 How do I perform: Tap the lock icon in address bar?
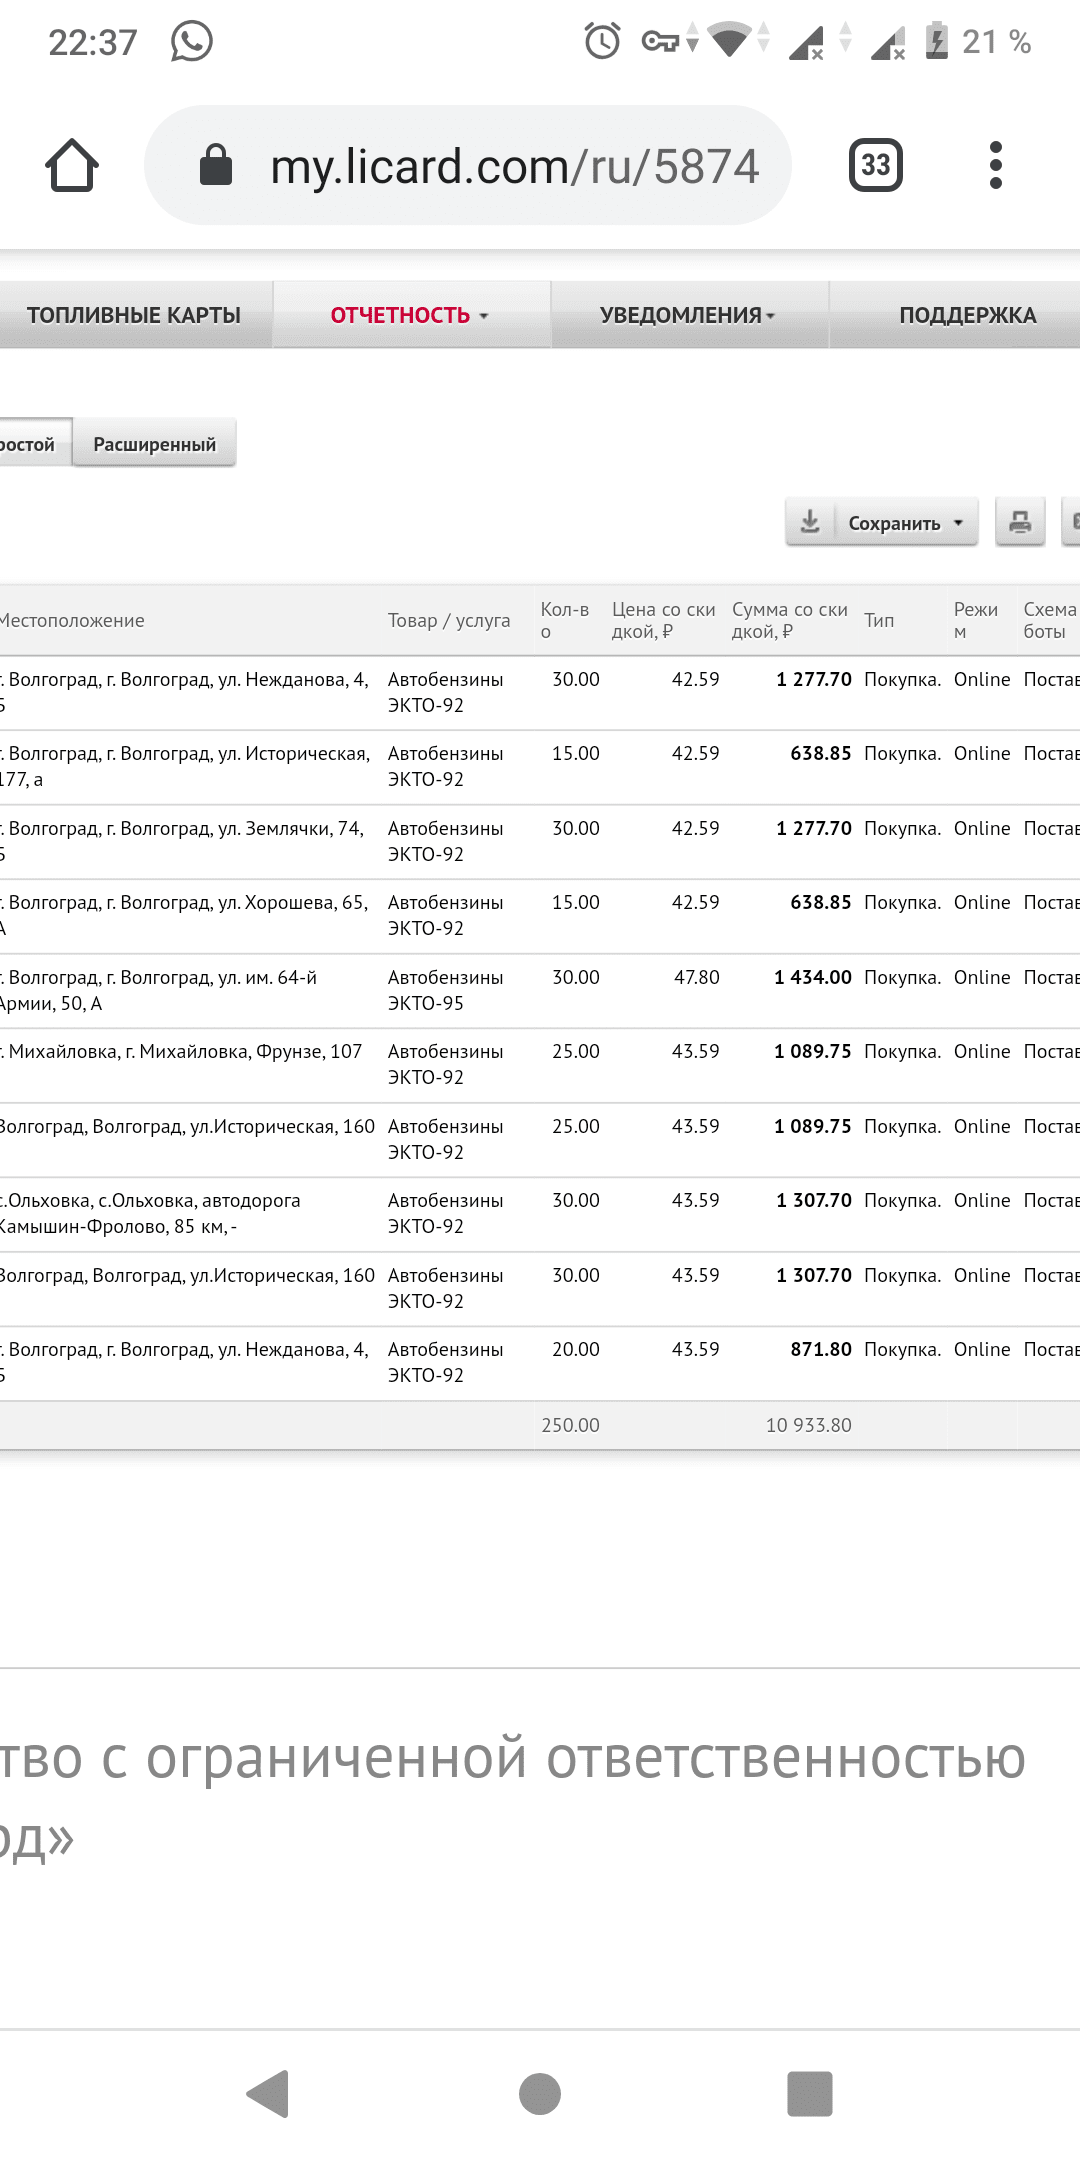(x=216, y=165)
